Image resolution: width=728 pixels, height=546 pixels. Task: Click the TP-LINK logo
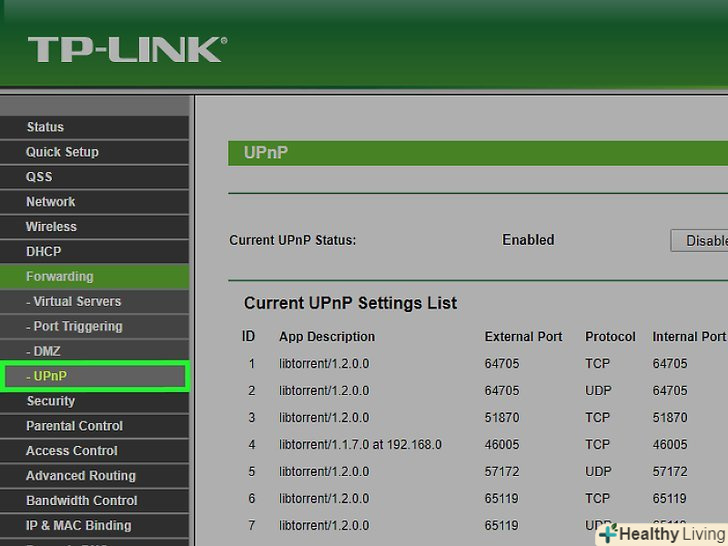(128, 49)
